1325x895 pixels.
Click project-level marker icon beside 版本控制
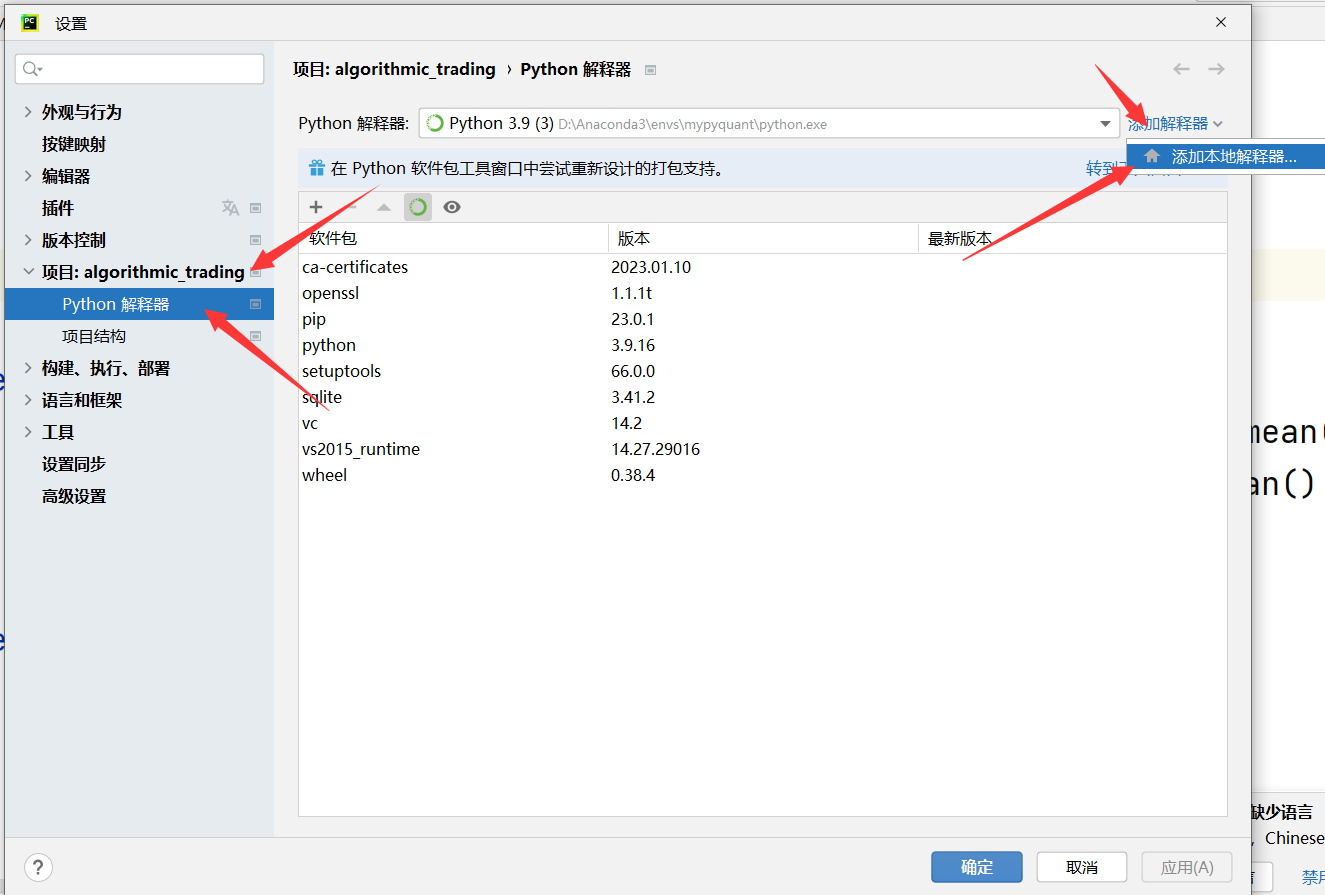[255, 240]
